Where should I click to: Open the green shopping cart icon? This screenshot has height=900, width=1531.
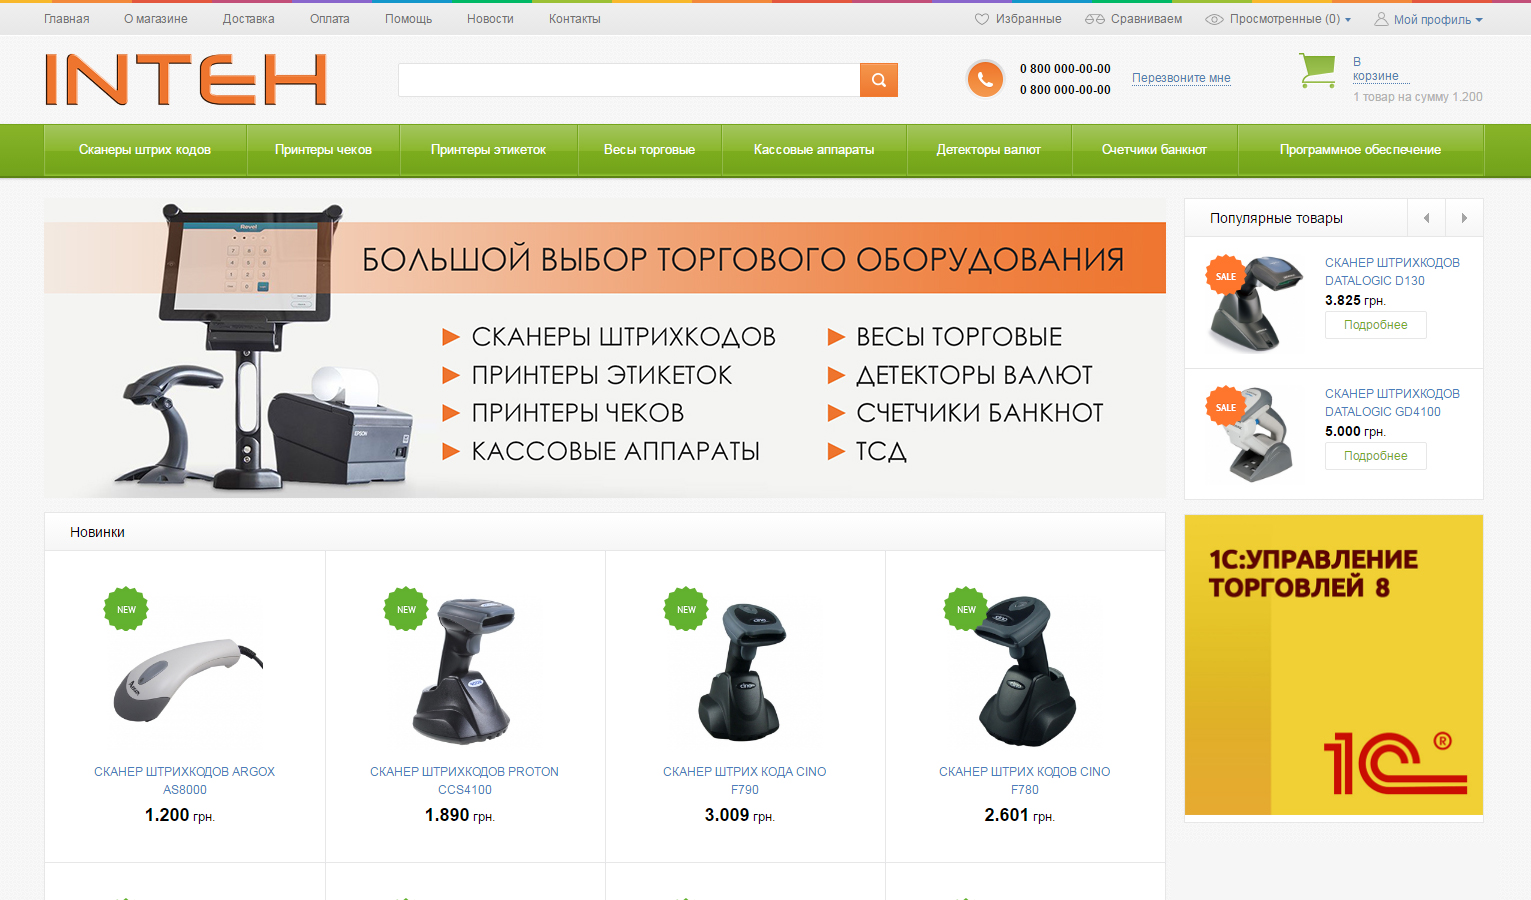(1317, 70)
